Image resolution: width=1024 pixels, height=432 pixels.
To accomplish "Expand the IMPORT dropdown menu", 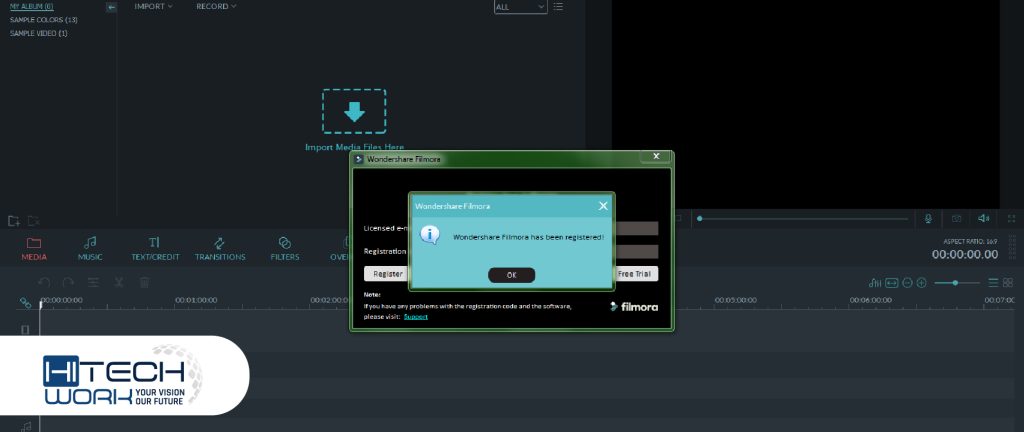I will pyautogui.click(x=153, y=7).
